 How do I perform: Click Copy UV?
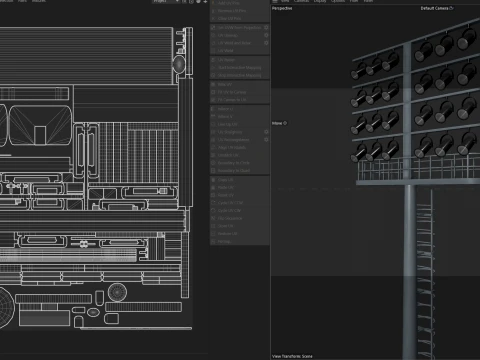(239, 180)
